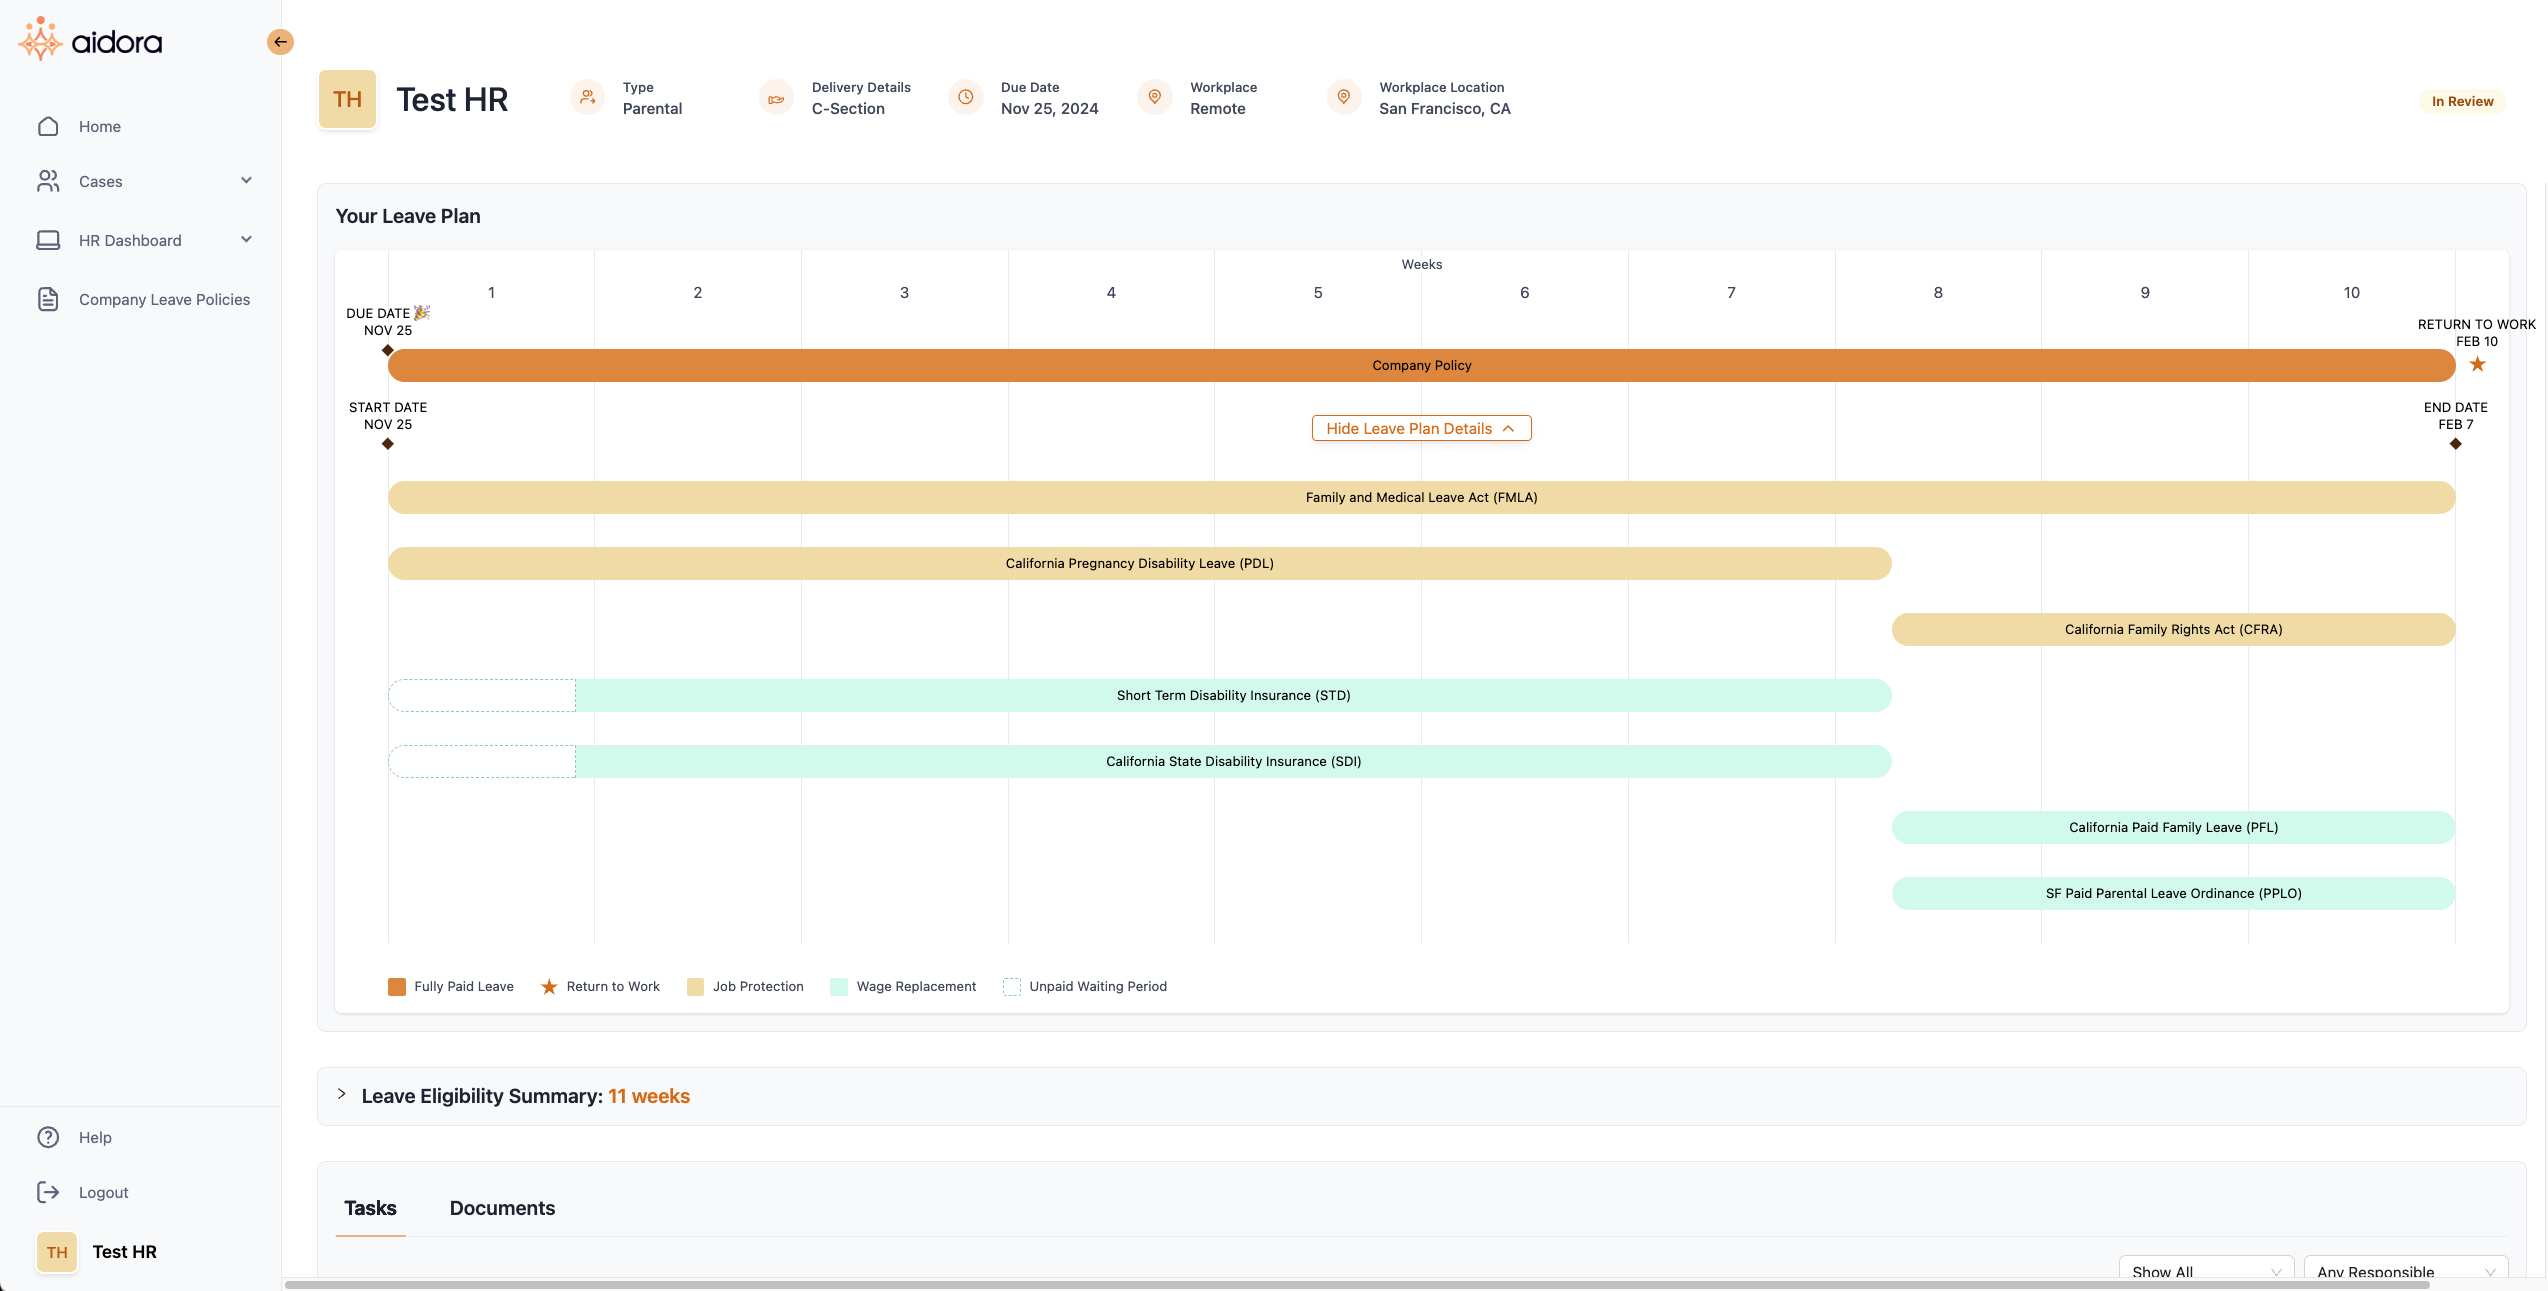
Task: Click the Help question mark icon
Action: point(48,1137)
